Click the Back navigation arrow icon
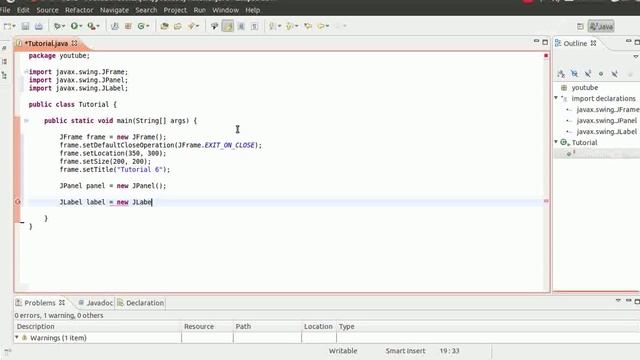The height and width of the screenshot is (360, 640). 321,26
